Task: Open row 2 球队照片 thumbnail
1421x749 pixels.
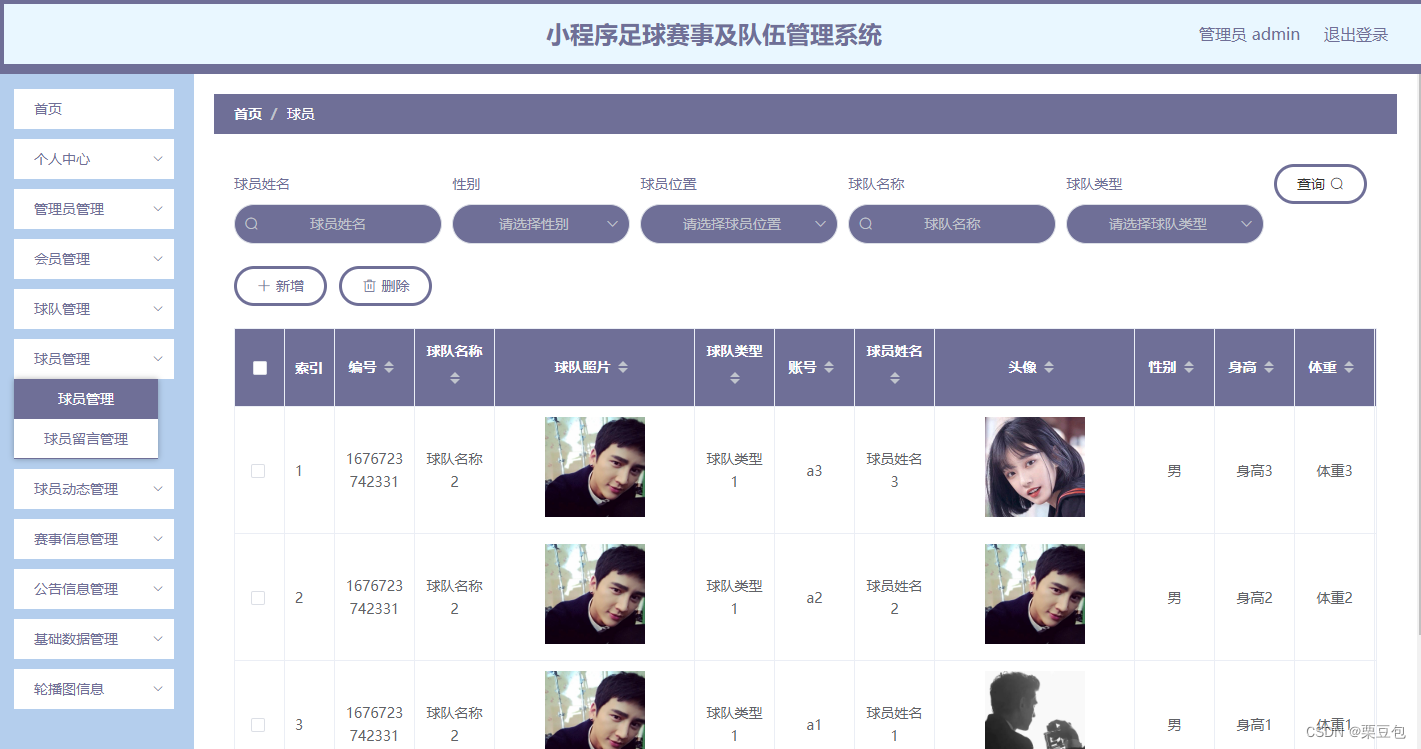Action: (595, 594)
